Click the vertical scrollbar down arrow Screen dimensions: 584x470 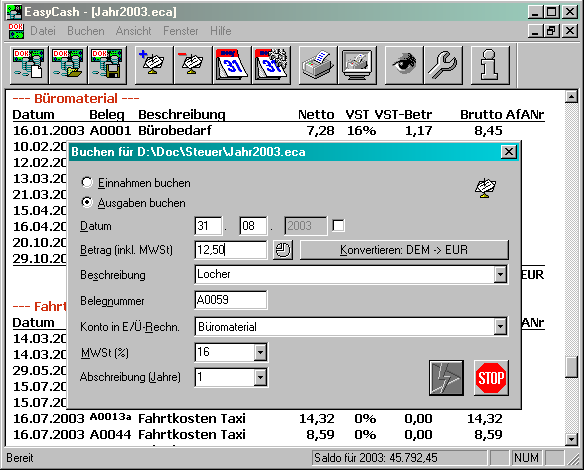click(x=571, y=439)
